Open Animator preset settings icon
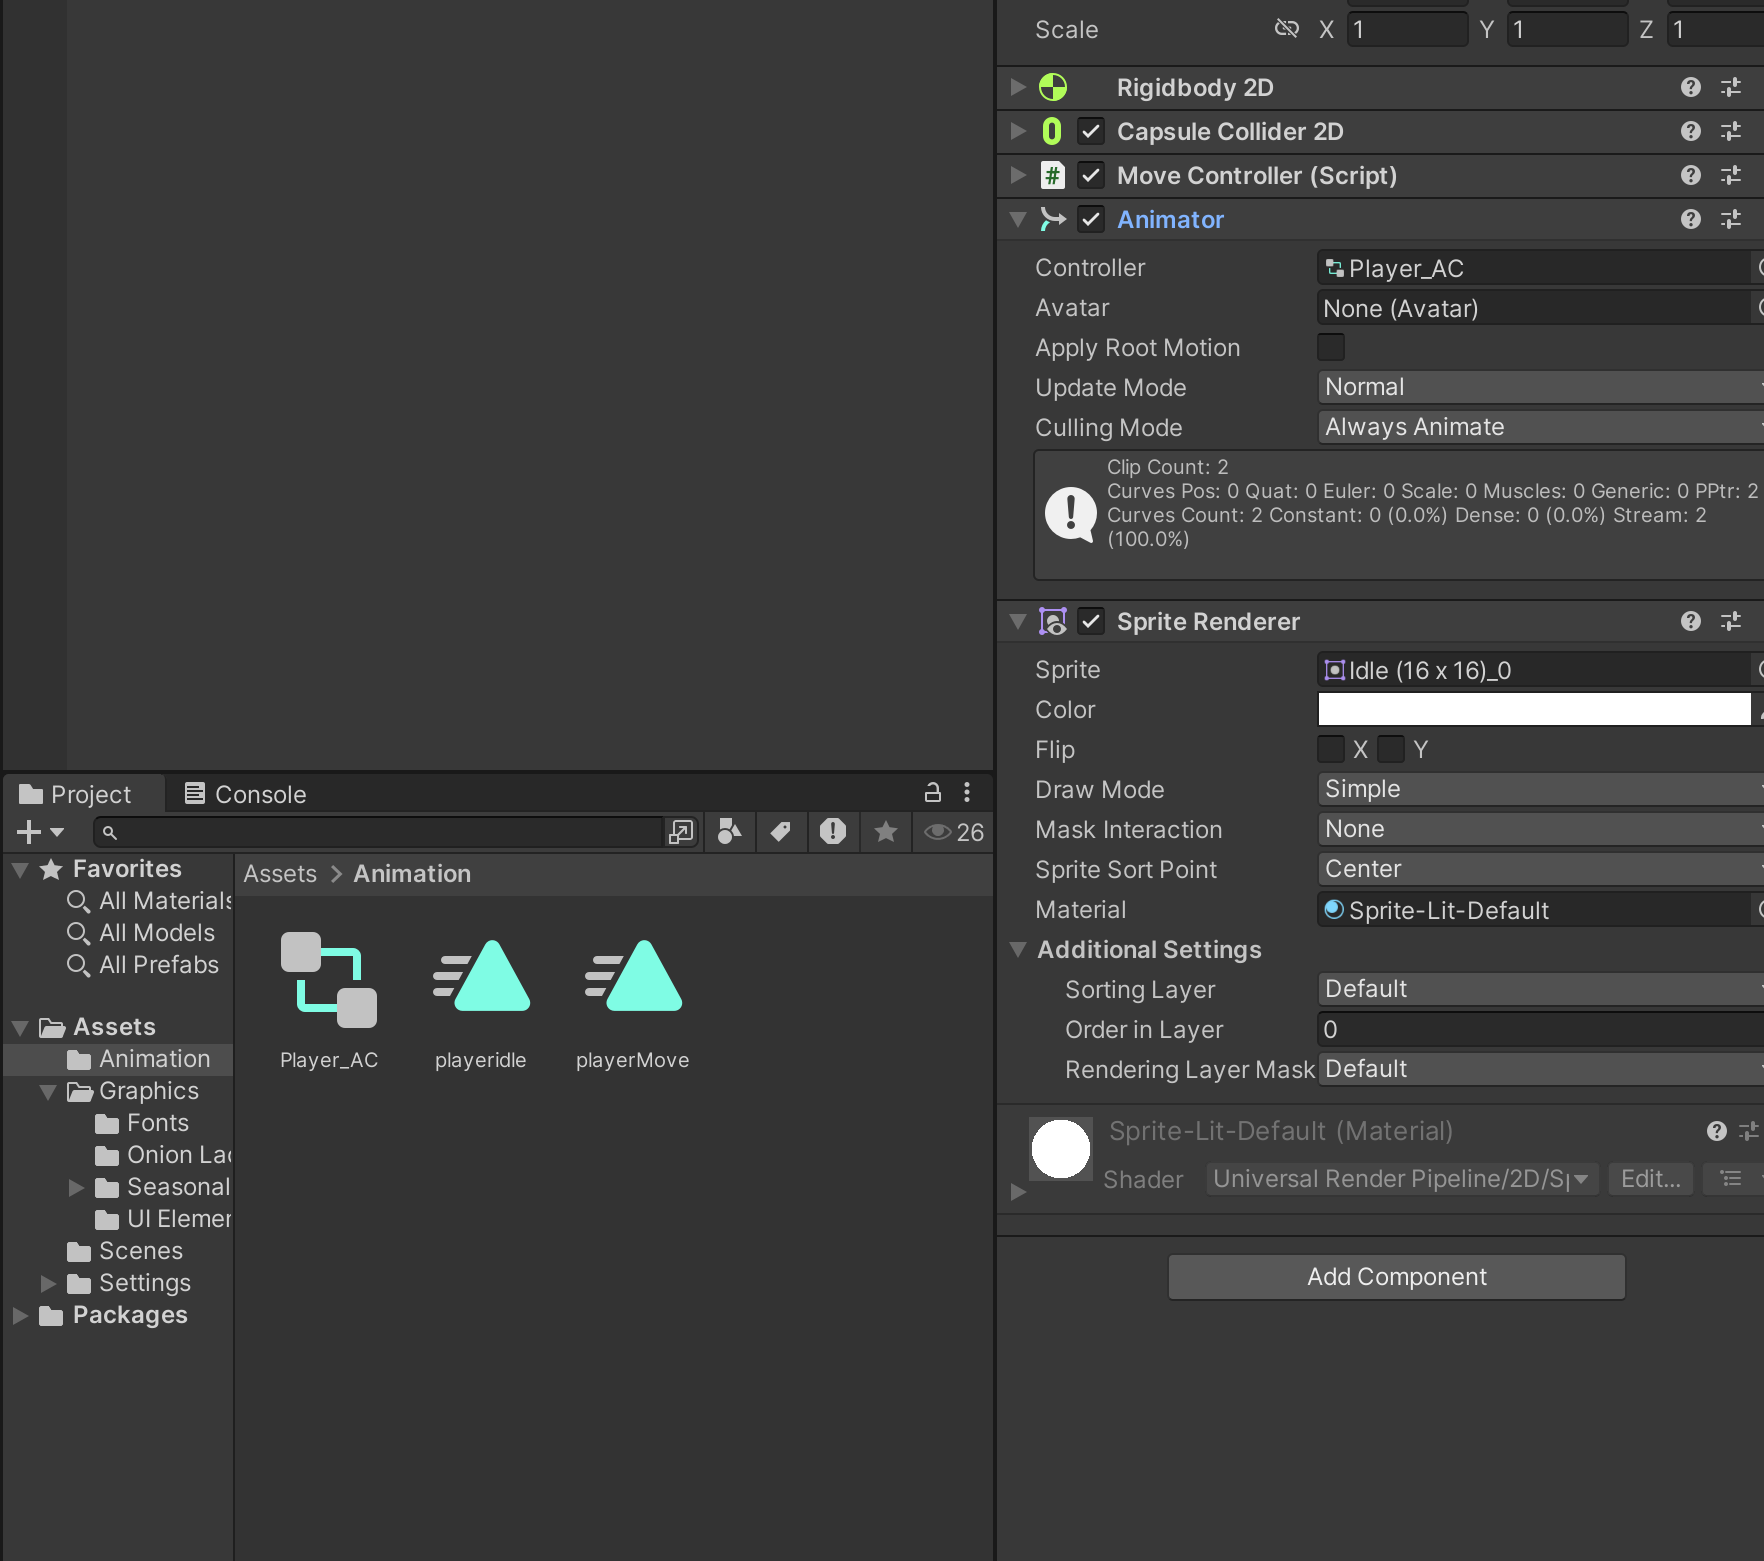Image resolution: width=1764 pixels, height=1561 pixels. 1731,219
